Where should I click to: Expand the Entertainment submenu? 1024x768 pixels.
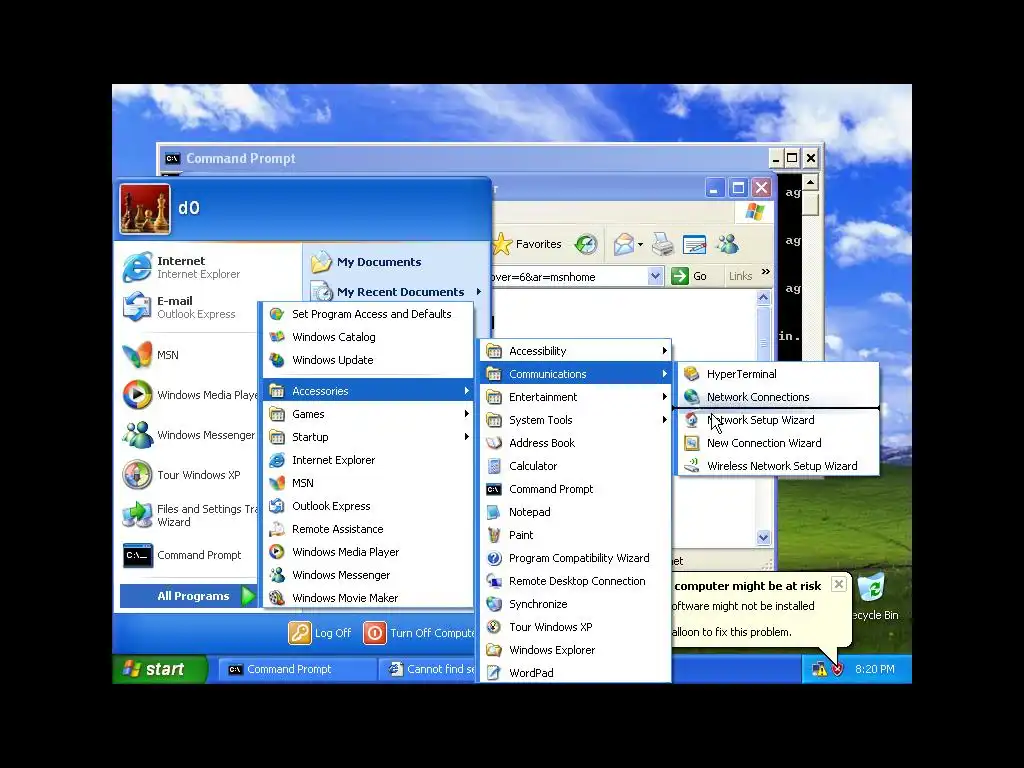click(x=575, y=397)
